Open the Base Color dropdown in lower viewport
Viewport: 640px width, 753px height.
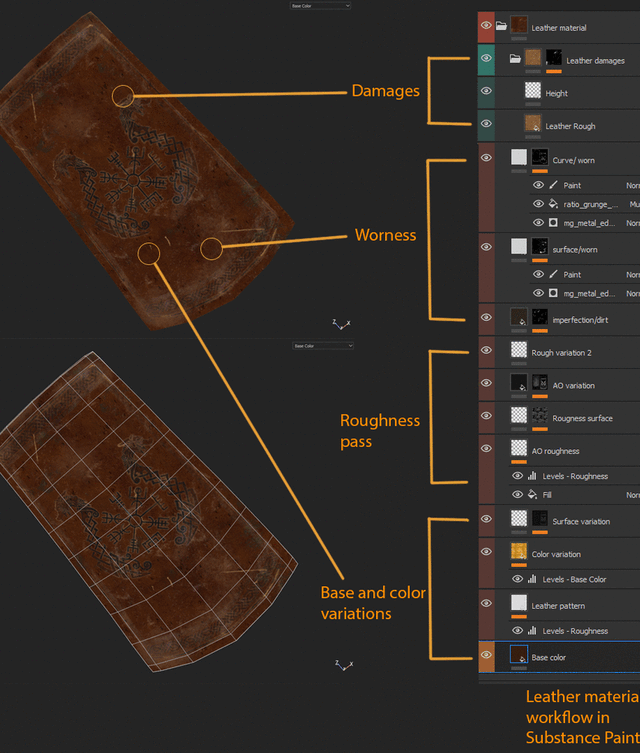pyautogui.click(x=322, y=346)
